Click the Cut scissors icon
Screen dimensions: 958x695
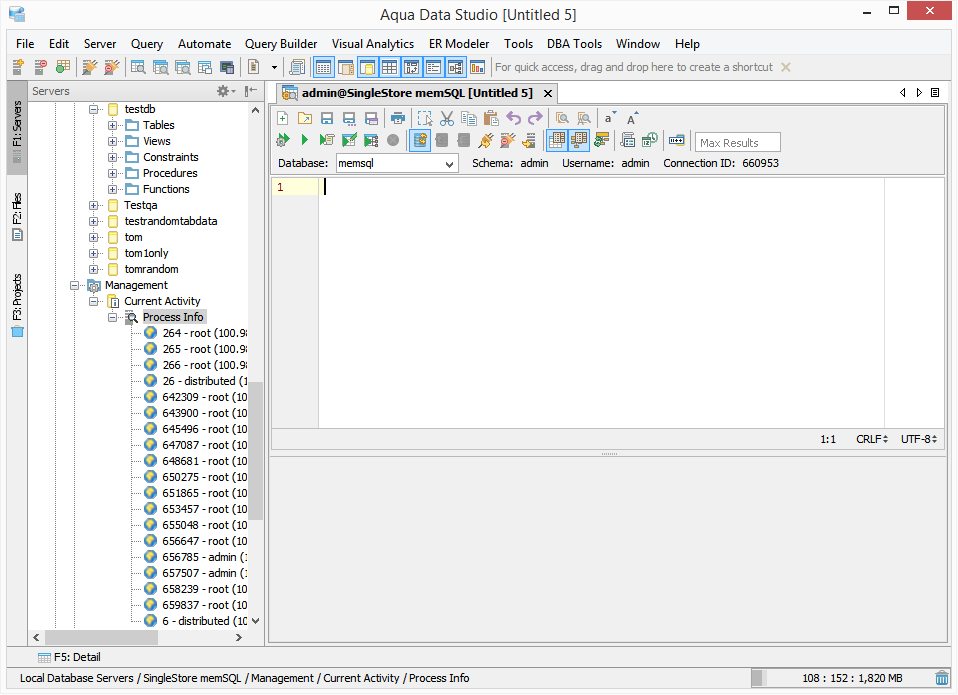pos(447,118)
